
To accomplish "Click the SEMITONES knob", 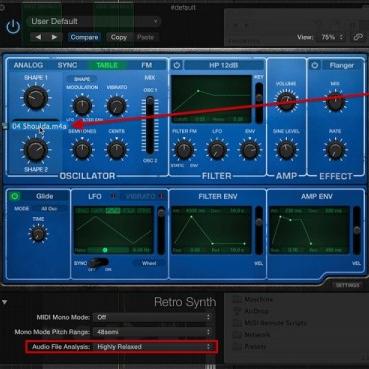I will click(82, 150).
